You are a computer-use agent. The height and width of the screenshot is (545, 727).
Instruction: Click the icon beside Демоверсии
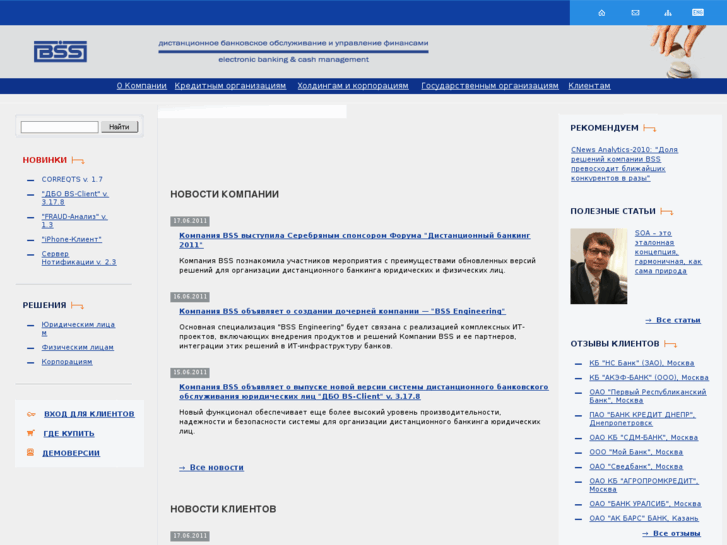pos(30,452)
